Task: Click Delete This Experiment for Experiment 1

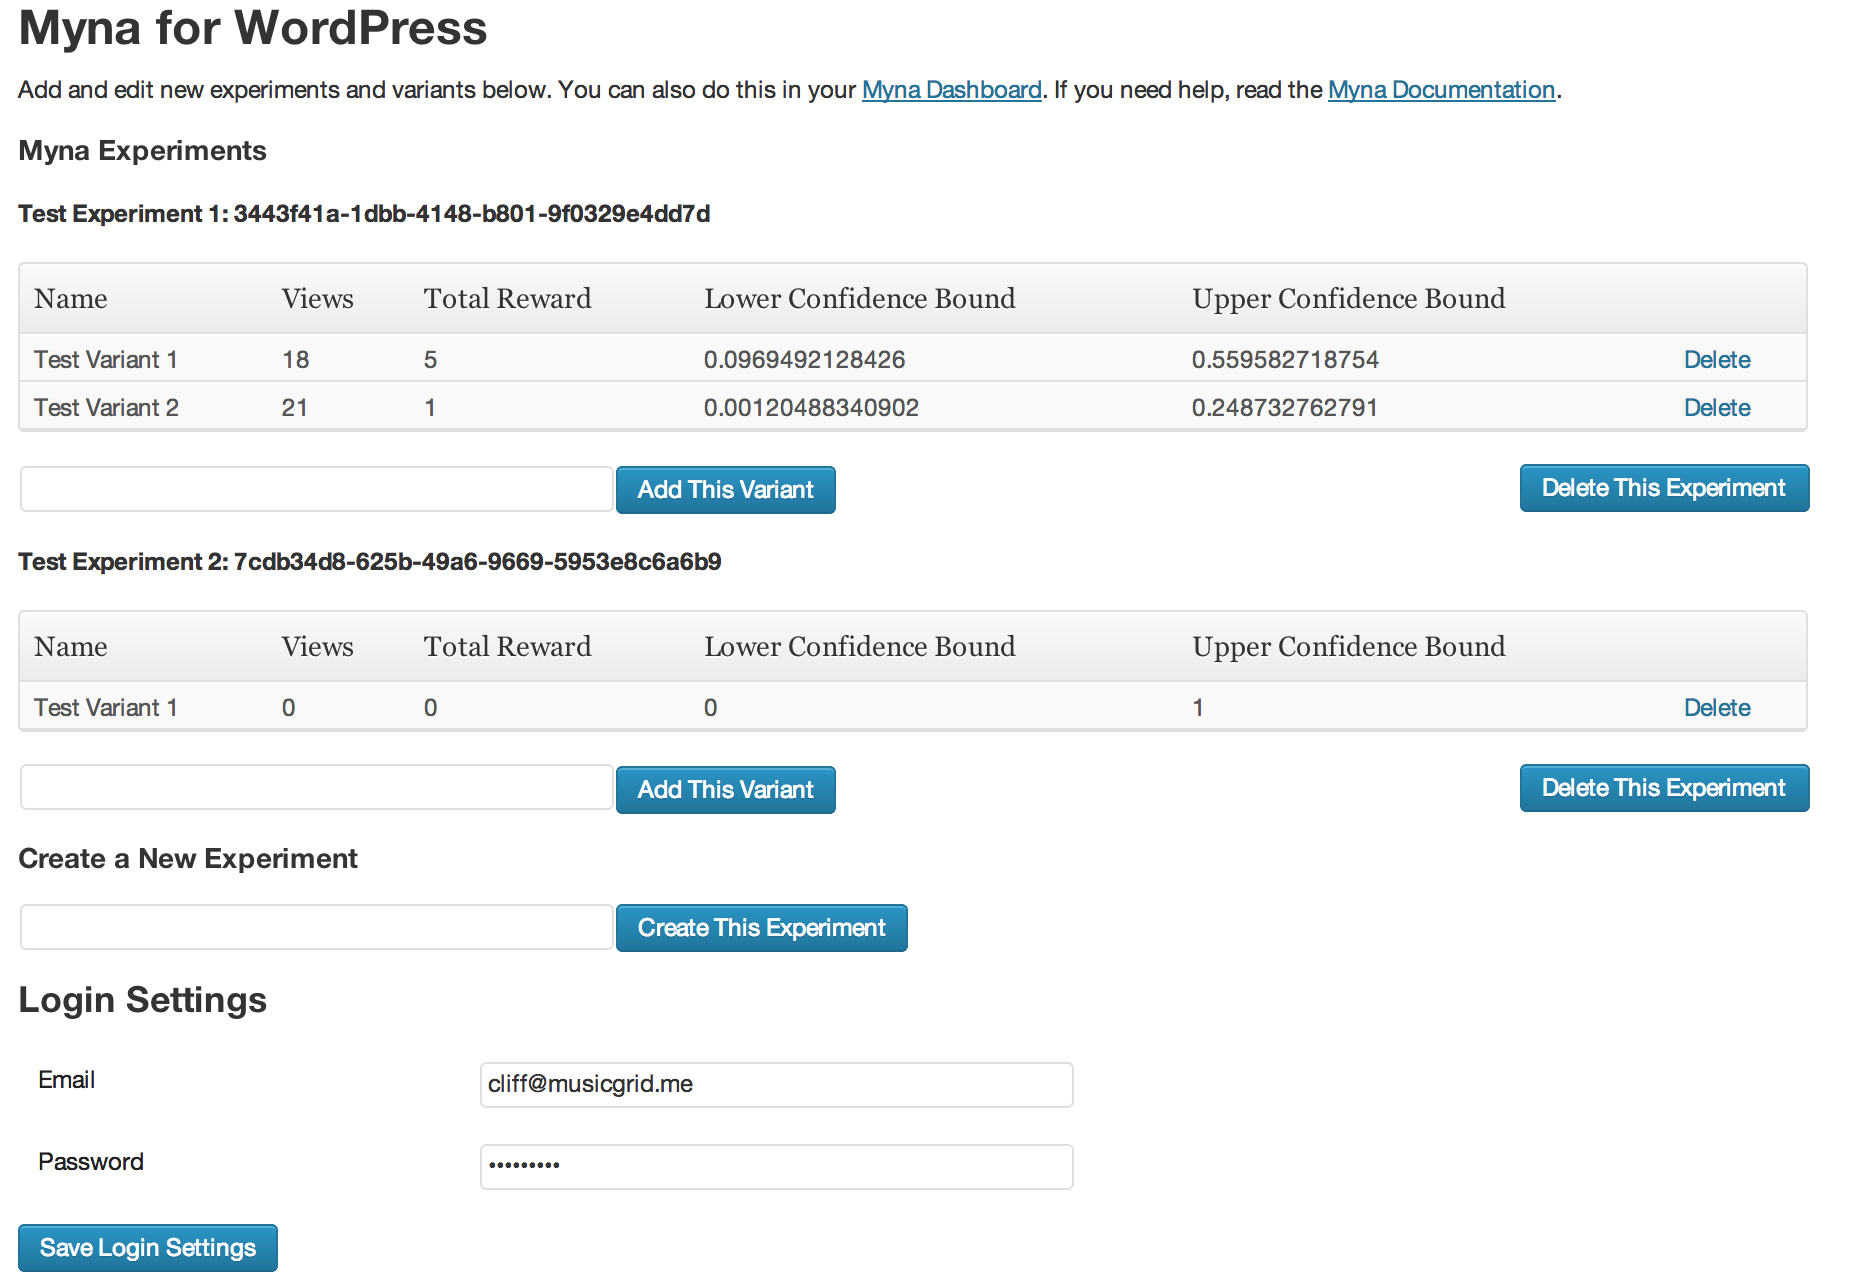Action: [x=1664, y=488]
